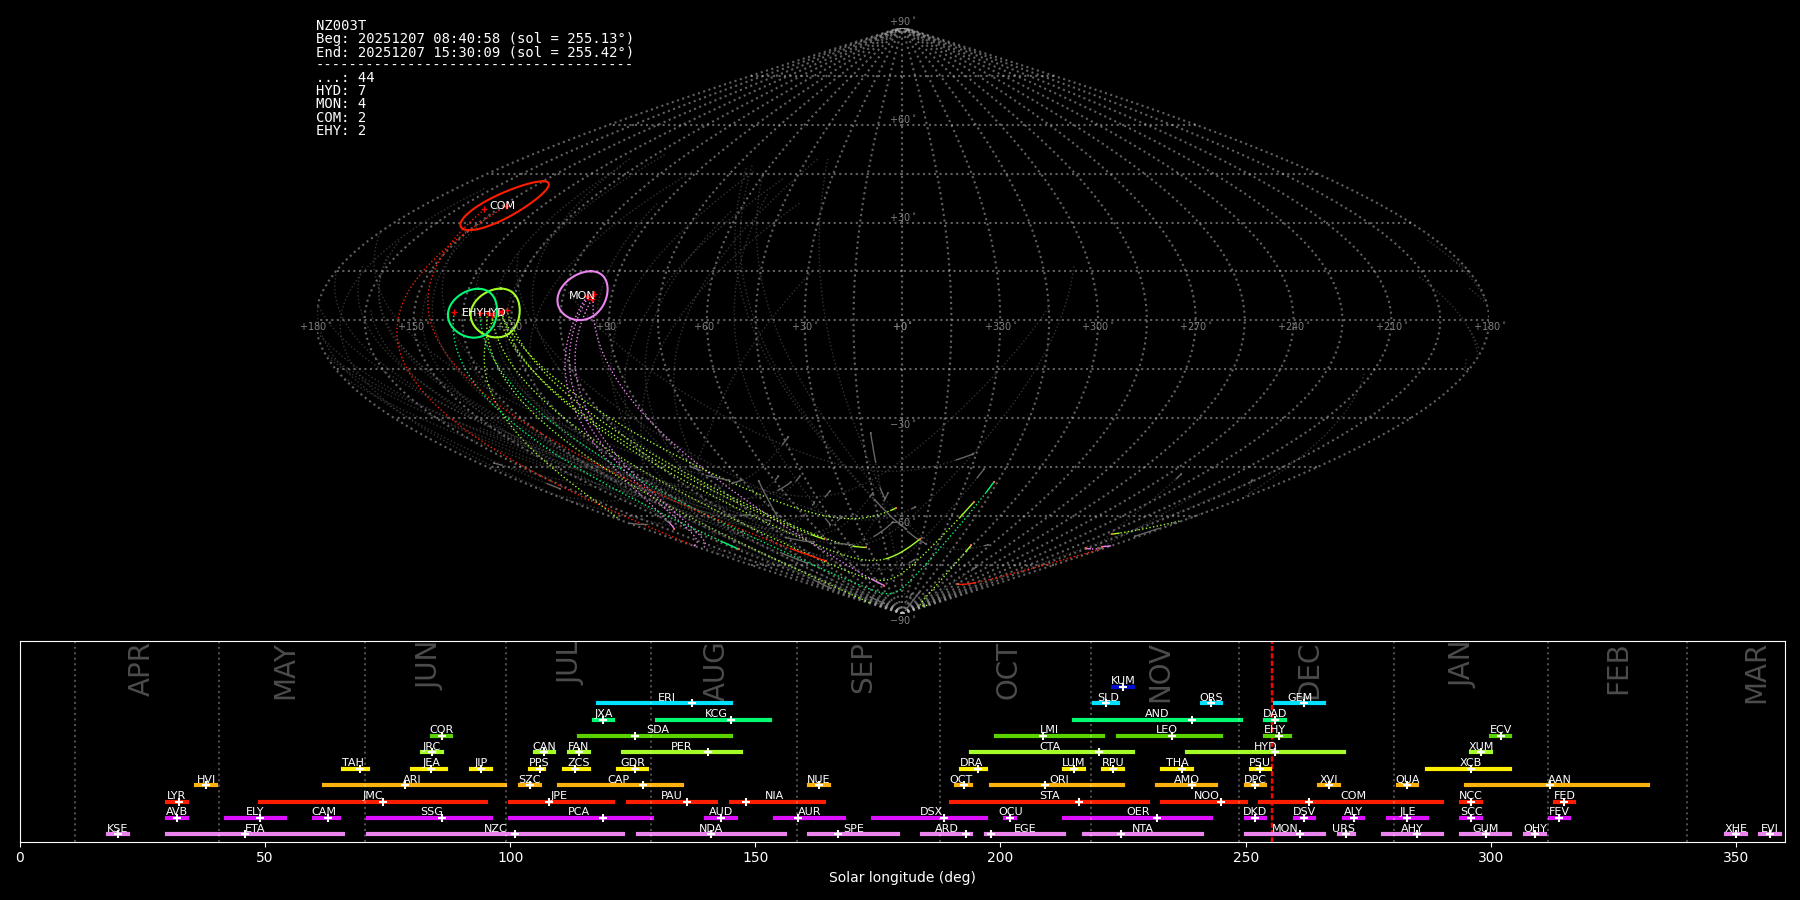Click the PER shower bar in the timeline
The image size is (1800, 900).
(x=682, y=752)
